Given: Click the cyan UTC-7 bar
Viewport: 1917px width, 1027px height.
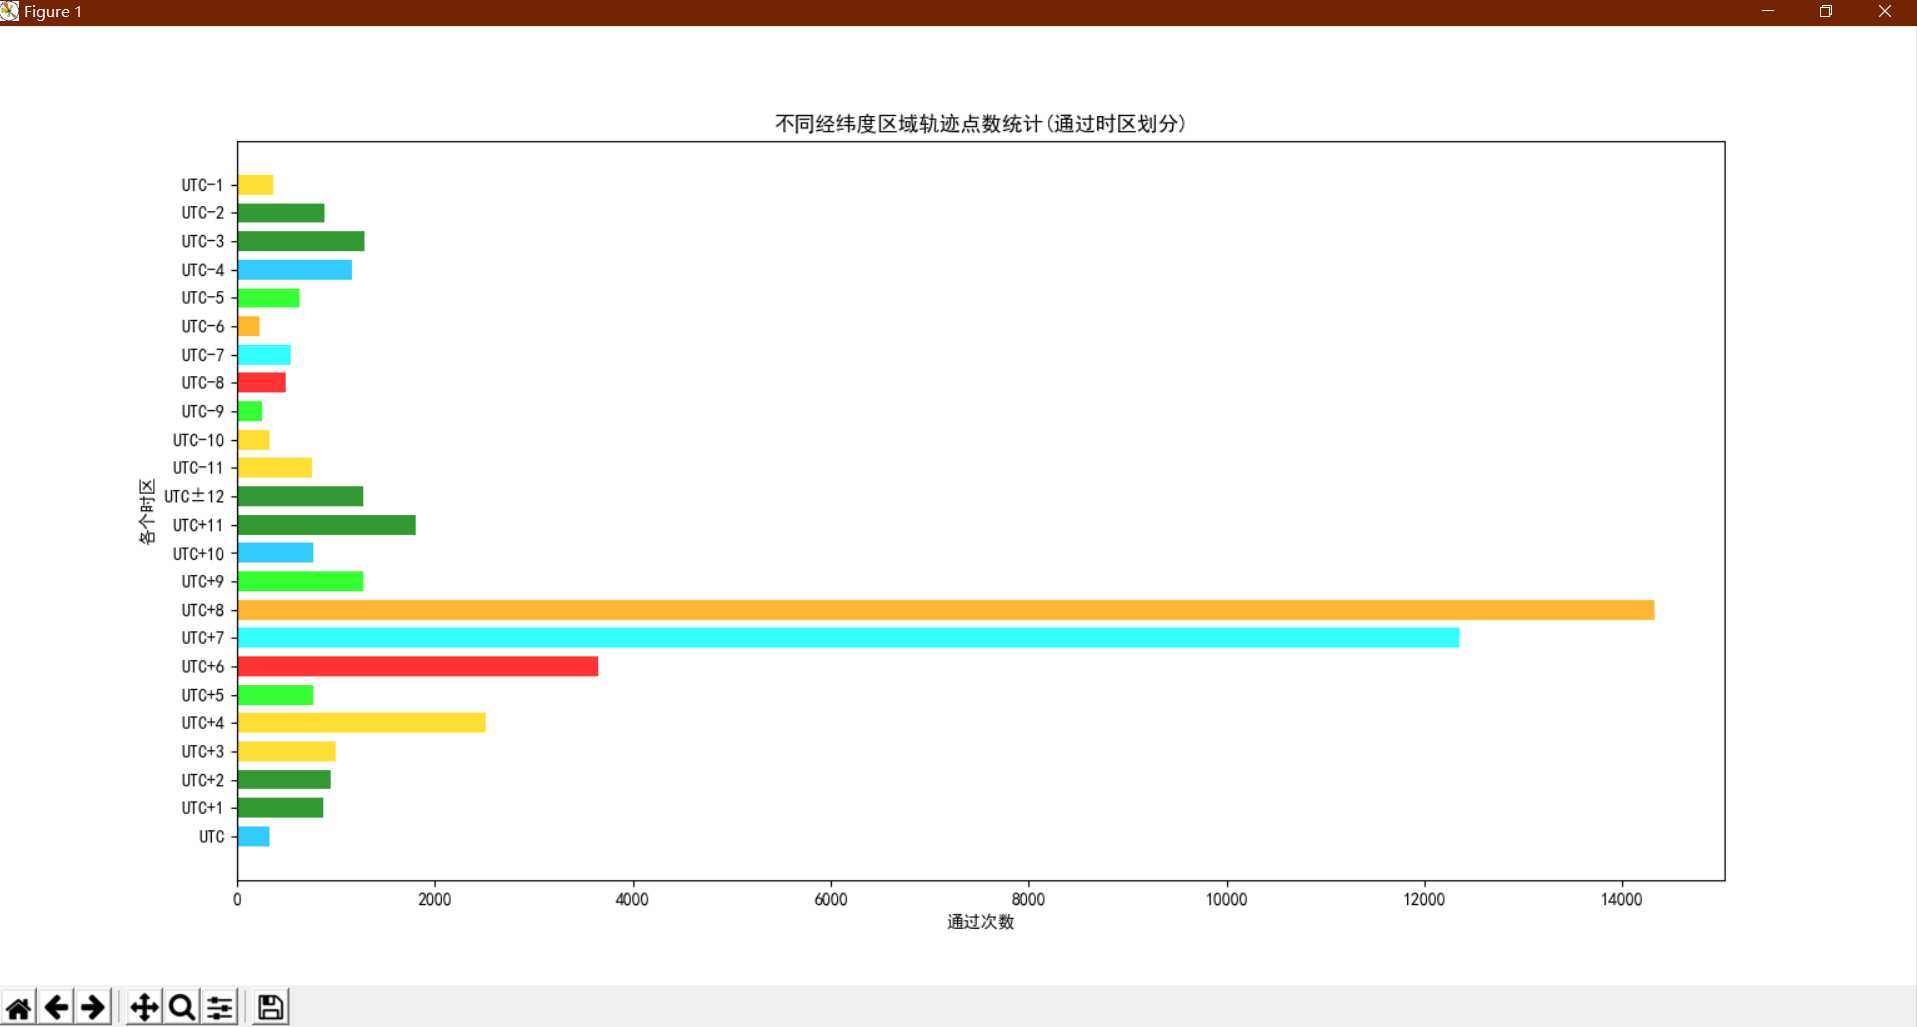Looking at the screenshot, I should point(264,355).
